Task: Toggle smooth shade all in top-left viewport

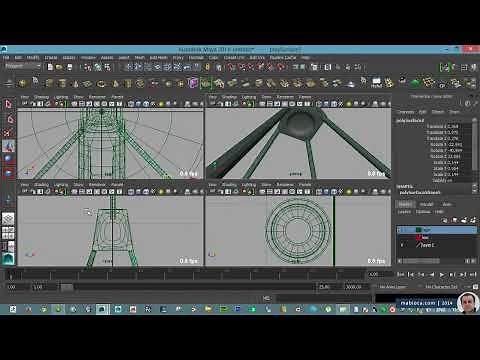Action: click(x=138, y=104)
